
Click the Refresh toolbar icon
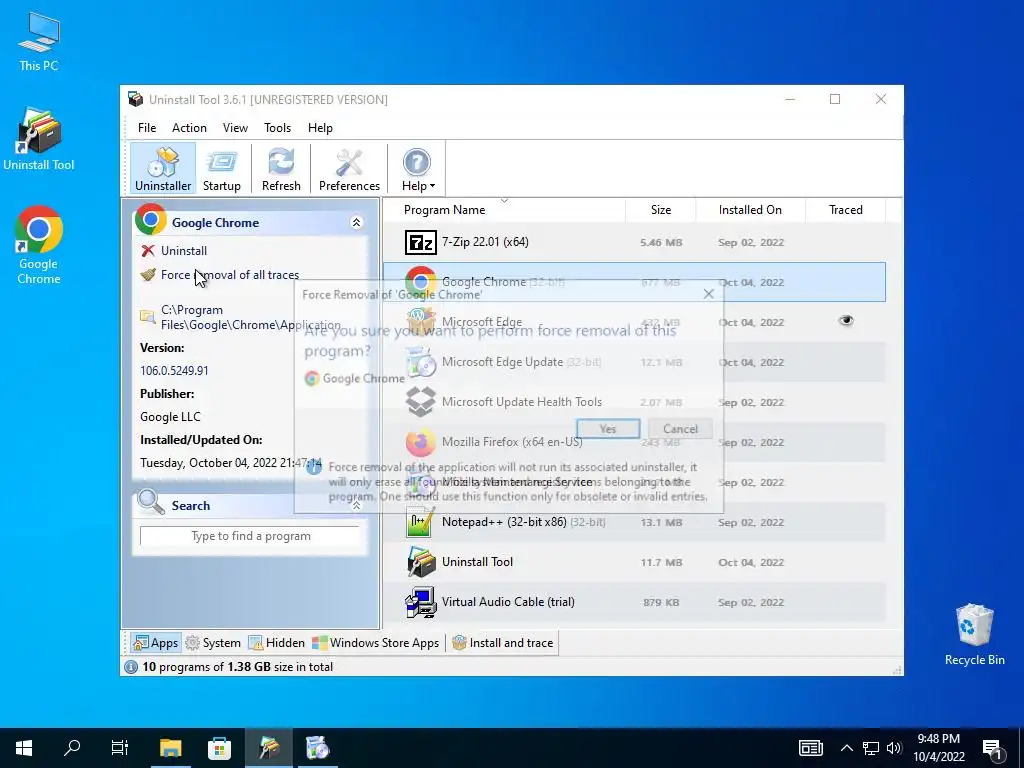point(281,168)
